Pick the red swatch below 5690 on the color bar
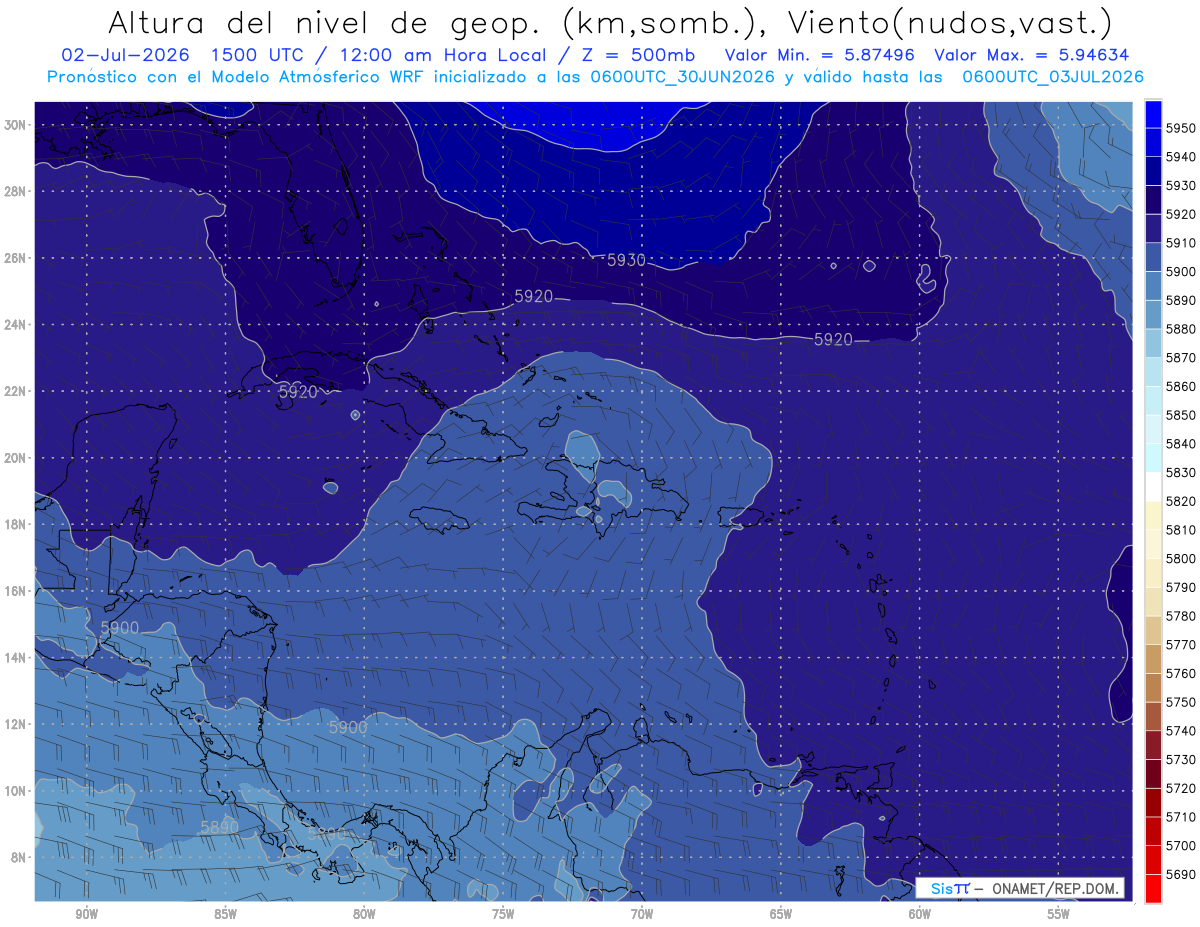 click(1153, 888)
